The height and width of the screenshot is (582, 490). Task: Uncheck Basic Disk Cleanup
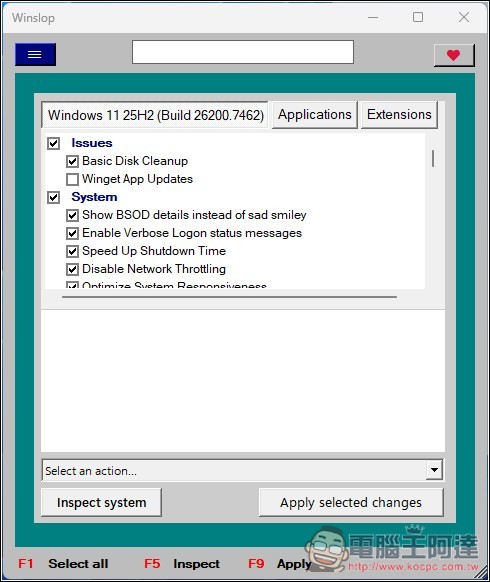(x=72, y=161)
